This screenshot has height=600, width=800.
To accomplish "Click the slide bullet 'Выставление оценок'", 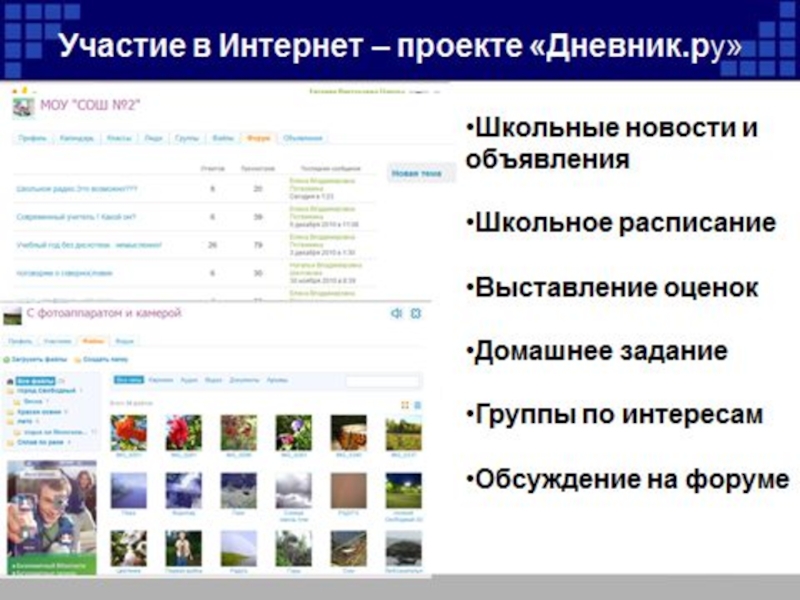I will click(x=612, y=287).
